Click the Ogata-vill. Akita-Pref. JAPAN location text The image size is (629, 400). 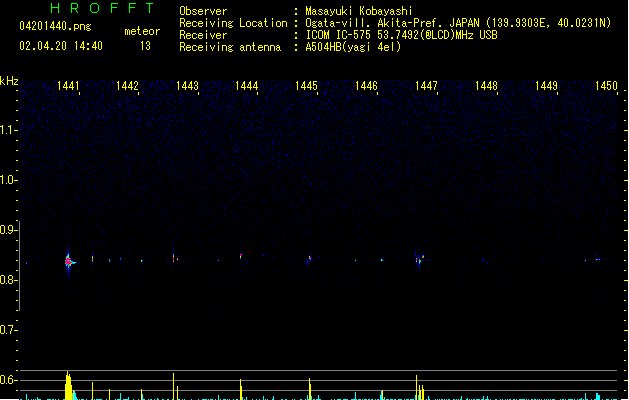(x=392, y=23)
